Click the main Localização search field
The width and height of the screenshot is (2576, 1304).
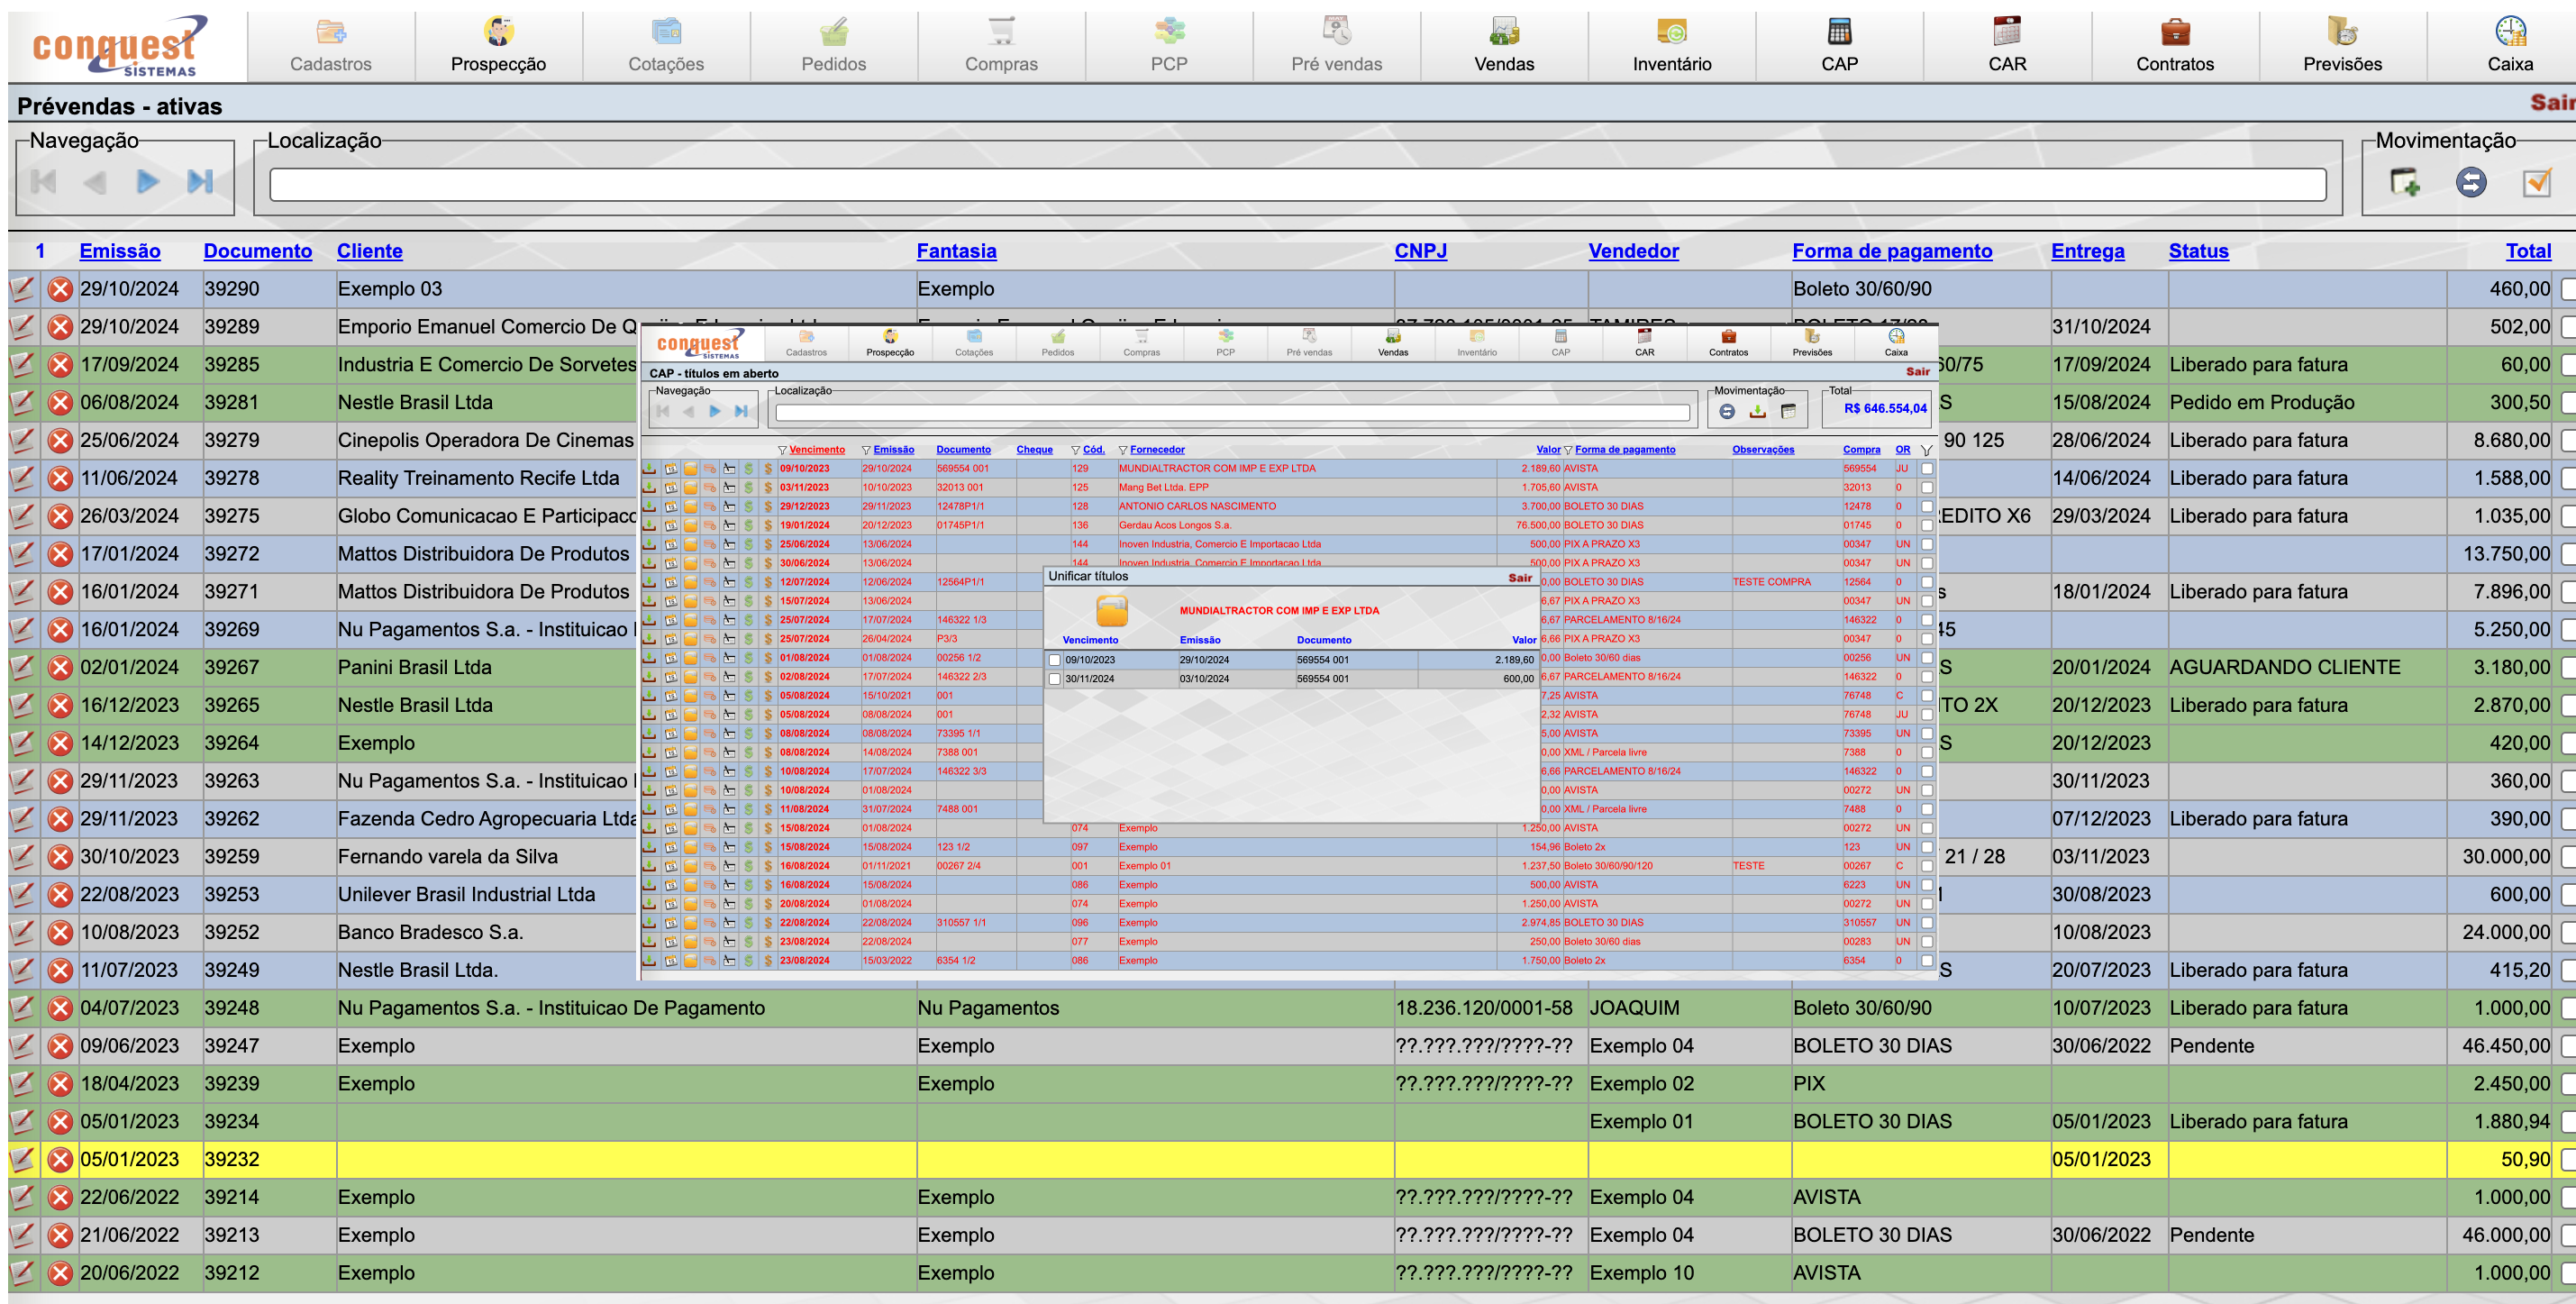[x=1297, y=184]
